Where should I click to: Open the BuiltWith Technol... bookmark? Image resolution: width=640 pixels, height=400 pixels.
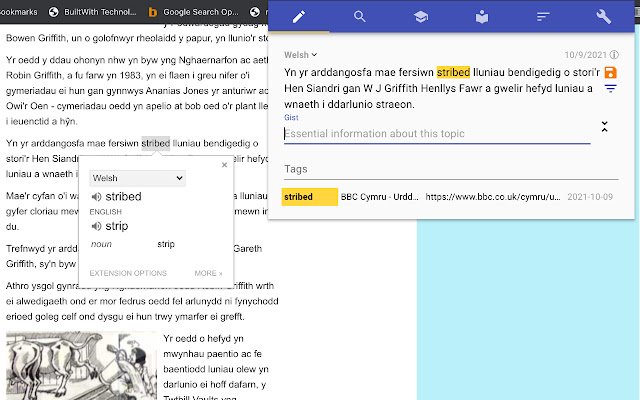click(93, 12)
